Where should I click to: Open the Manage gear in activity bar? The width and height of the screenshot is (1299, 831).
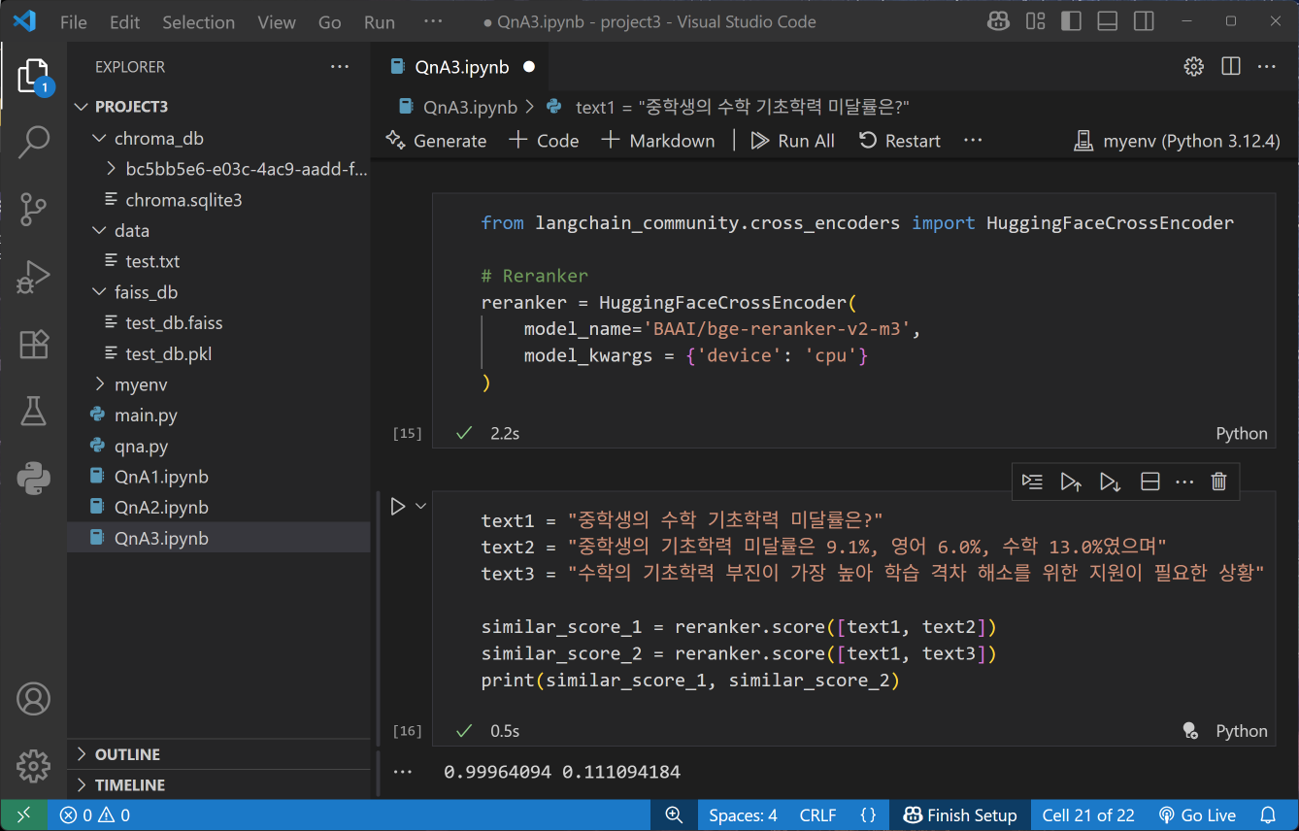(x=33, y=766)
